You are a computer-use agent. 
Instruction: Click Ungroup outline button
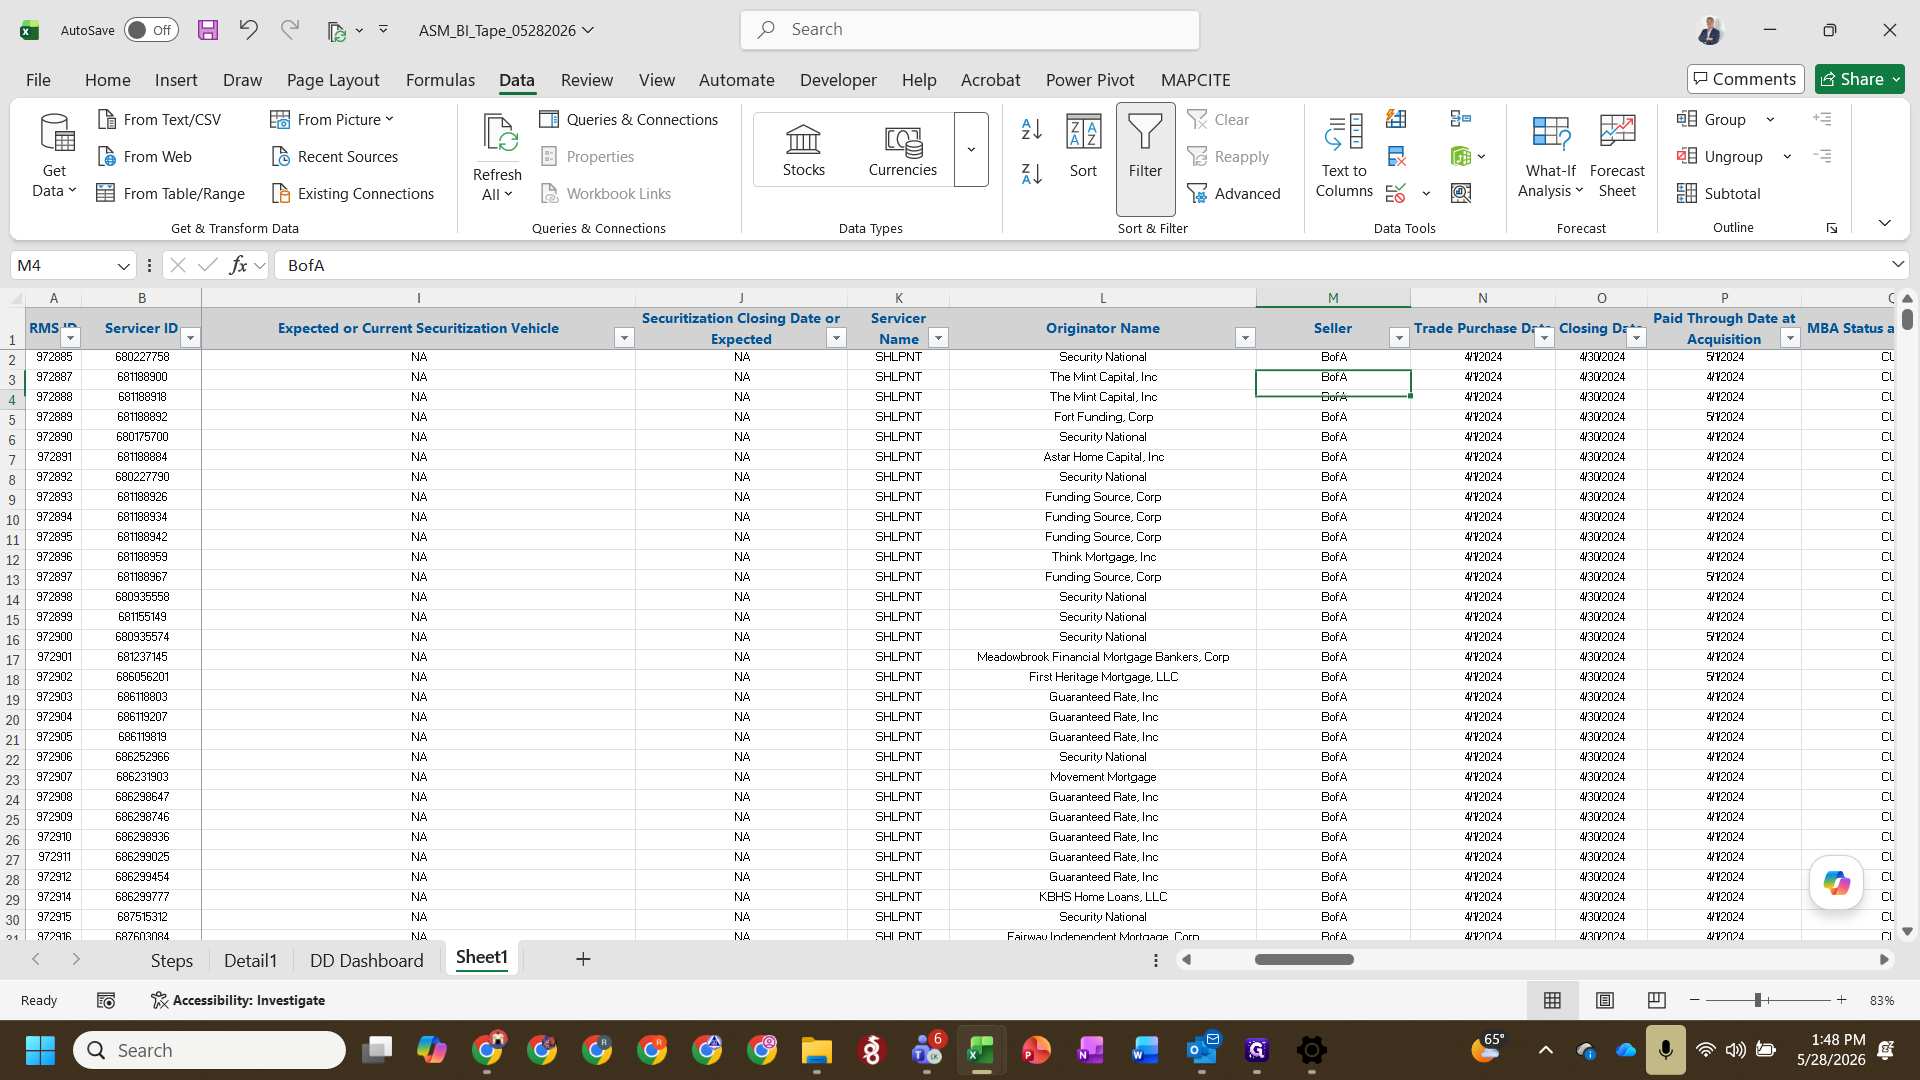pyautogui.click(x=1721, y=157)
